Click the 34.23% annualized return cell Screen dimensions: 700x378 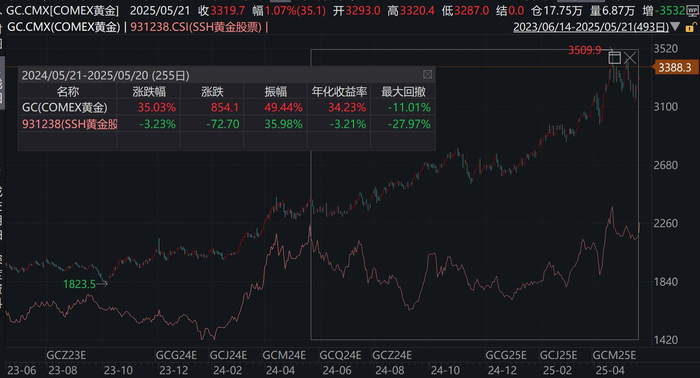347,108
